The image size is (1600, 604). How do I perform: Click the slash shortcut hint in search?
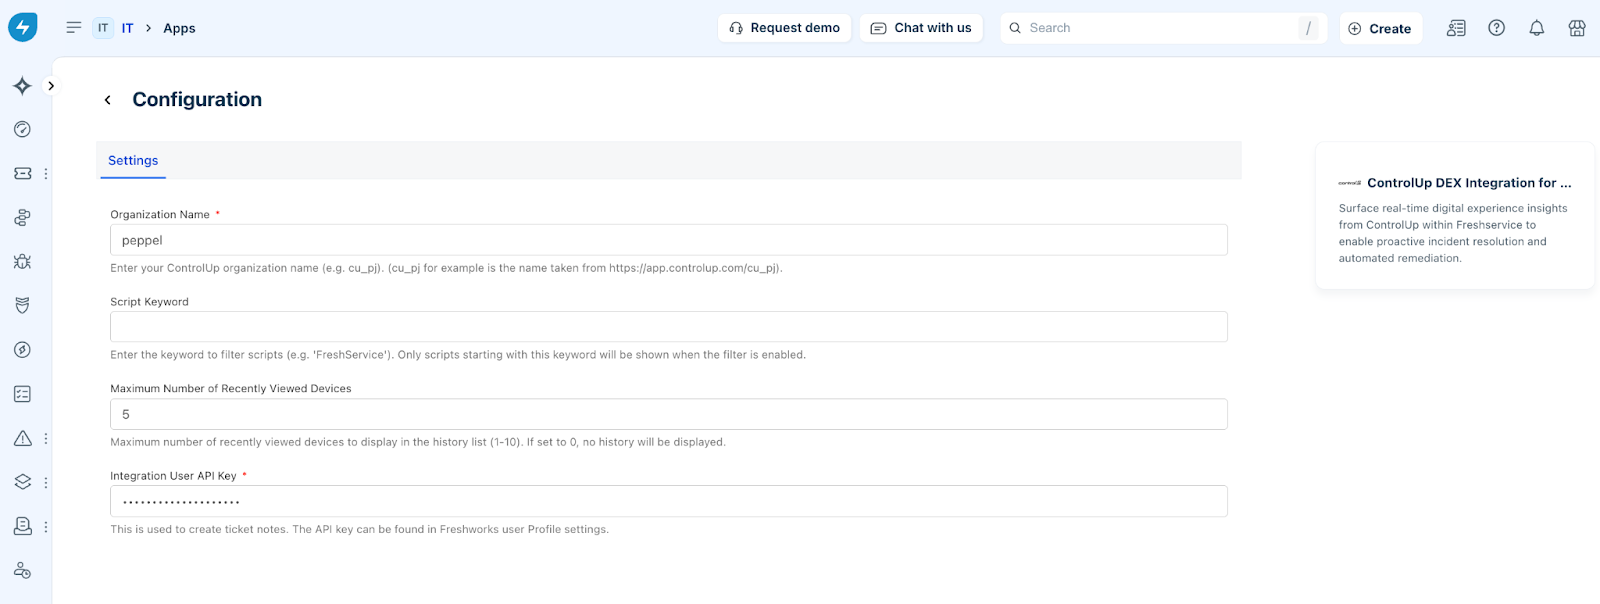pyautogui.click(x=1308, y=28)
